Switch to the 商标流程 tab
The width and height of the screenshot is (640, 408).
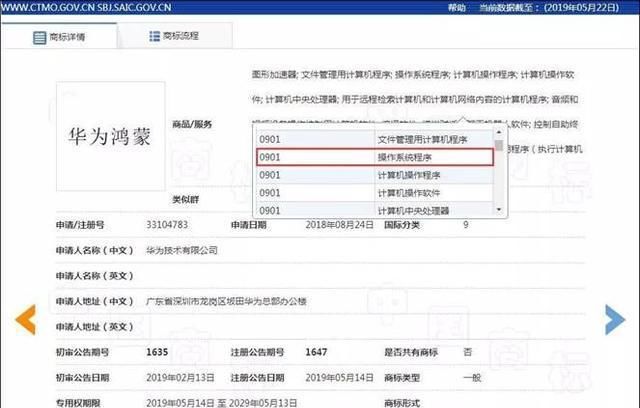tap(173, 37)
